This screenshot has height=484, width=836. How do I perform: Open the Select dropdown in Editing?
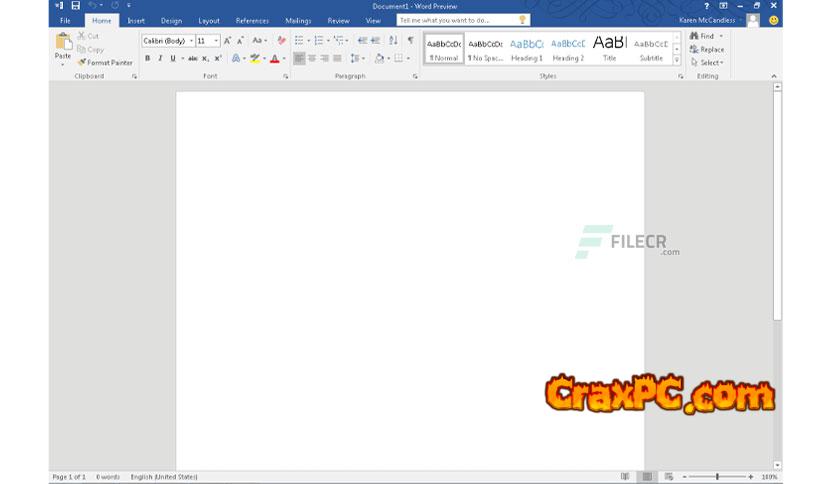tap(708, 62)
